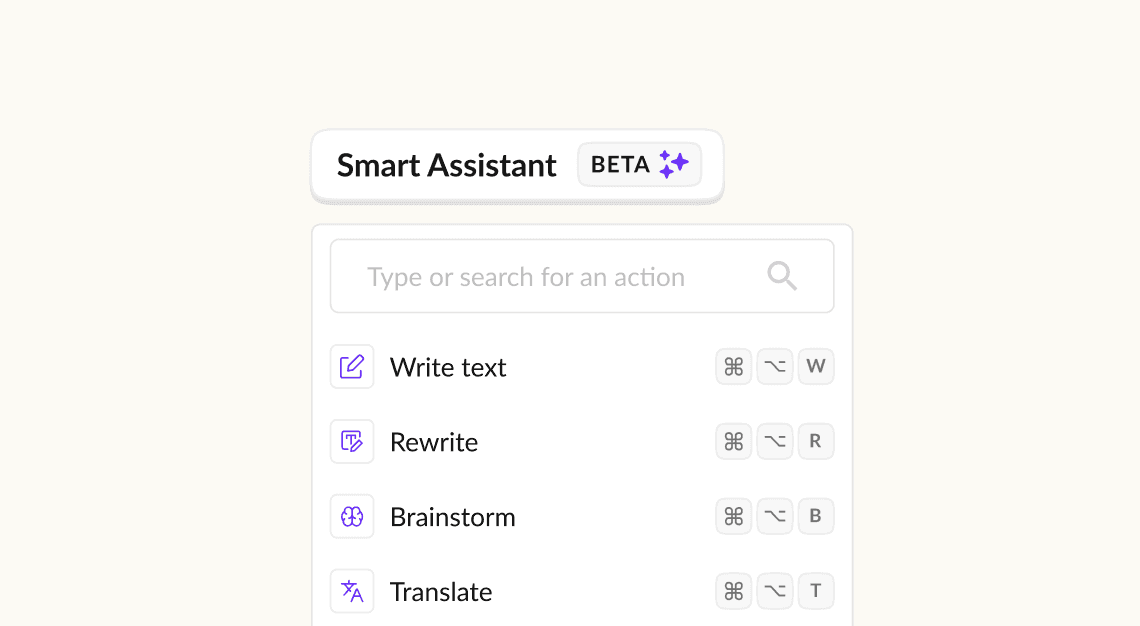The image size is (1140, 626).
Task: Select the Brainstorm brain icon
Action: [x=352, y=516]
